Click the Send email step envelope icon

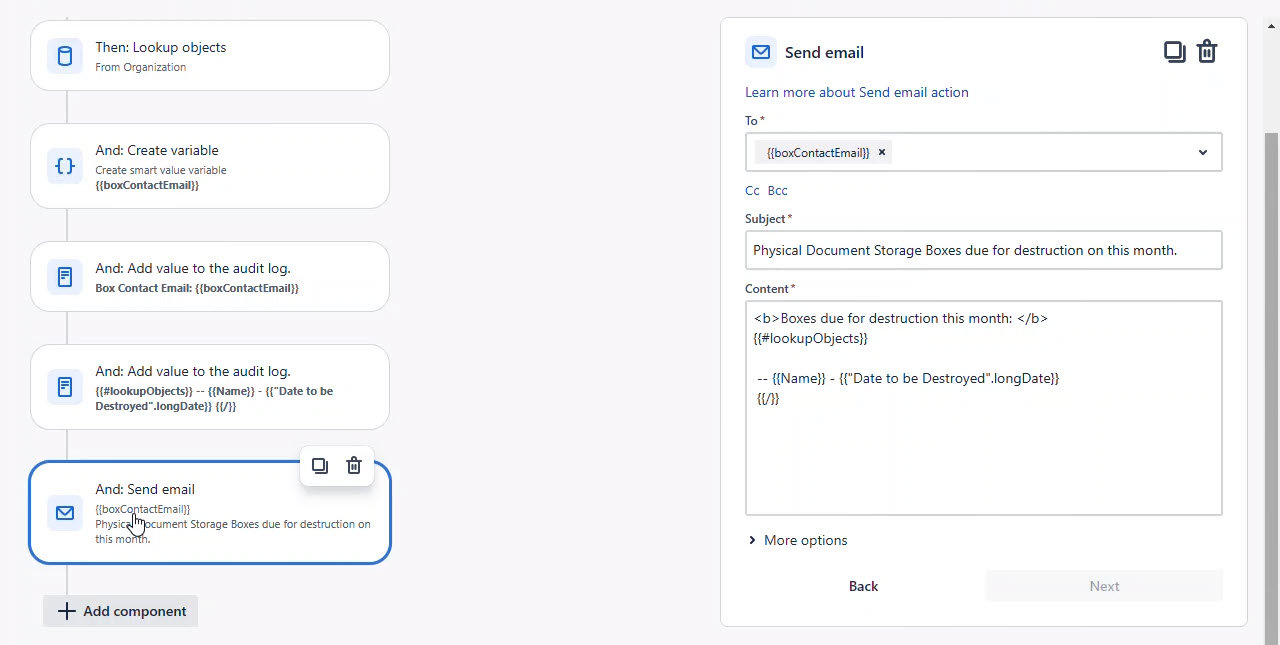(x=65, y=513)
